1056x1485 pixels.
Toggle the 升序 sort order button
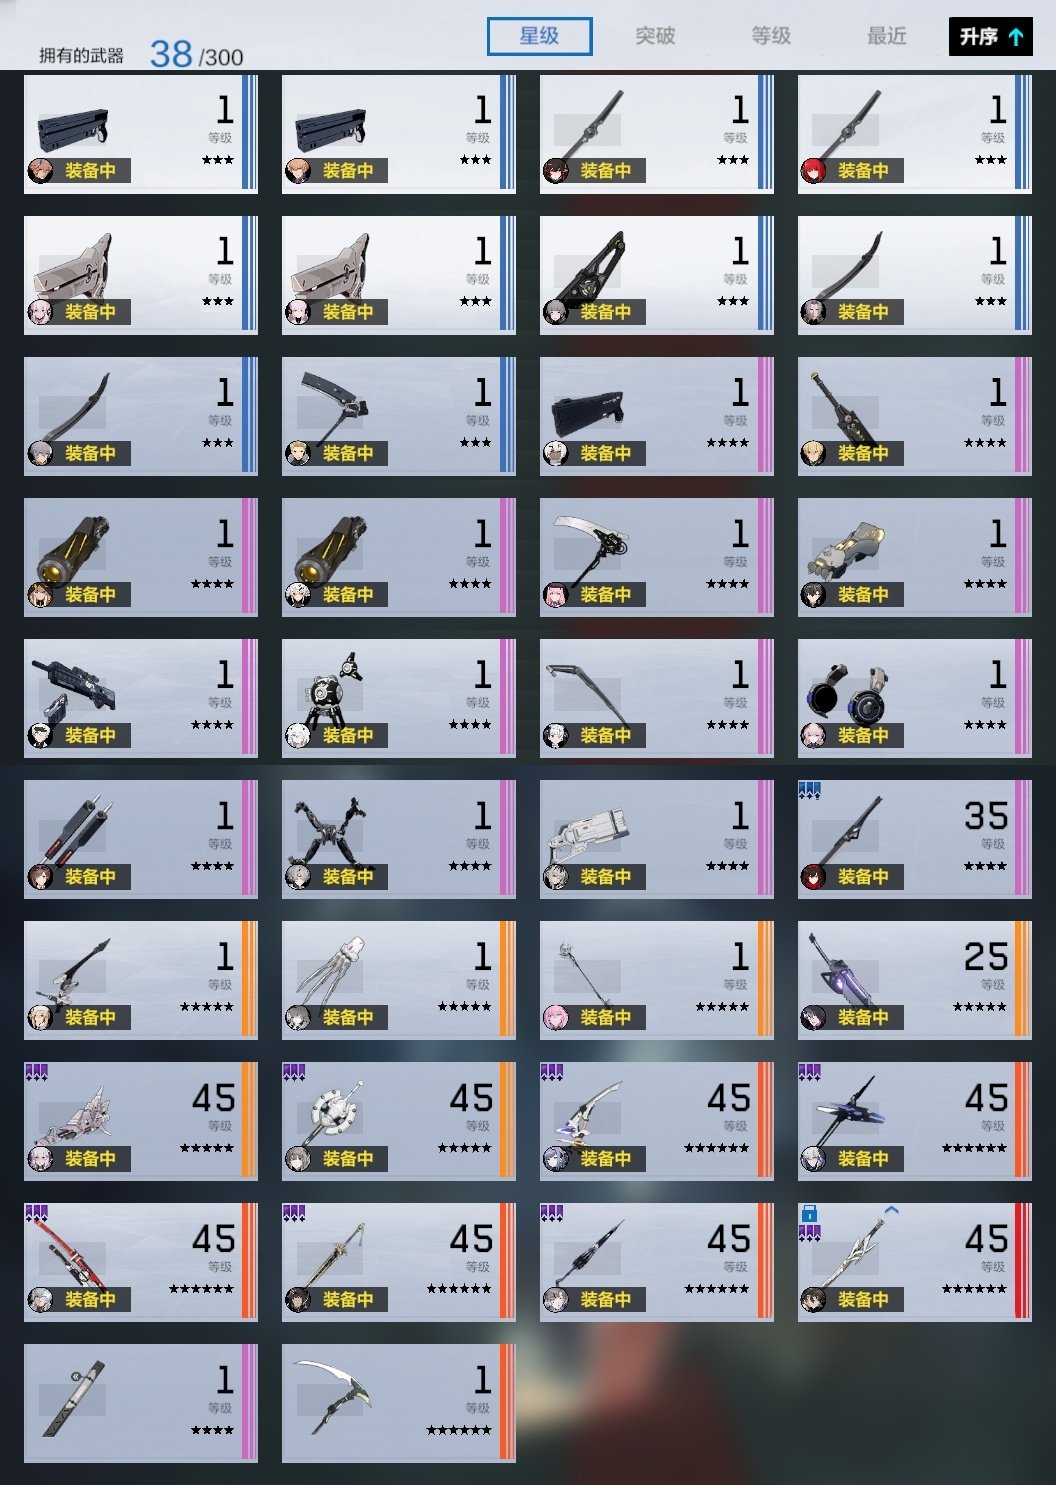991,37
